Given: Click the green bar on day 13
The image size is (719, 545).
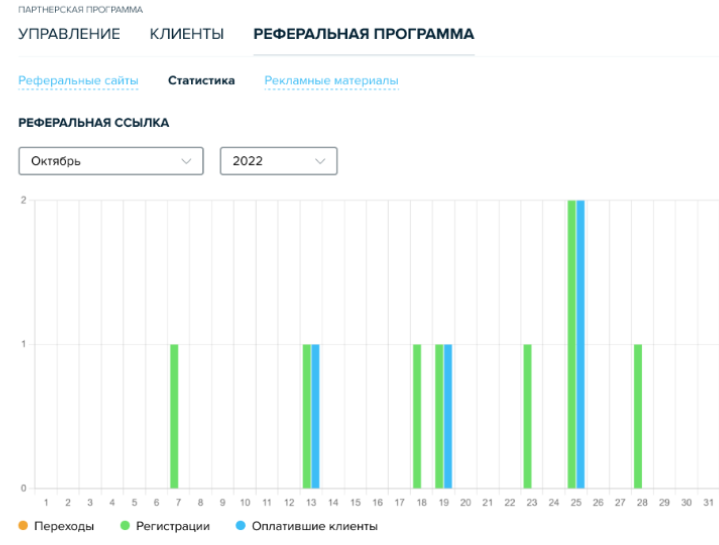Looking at the screenshot, I should tap(307, 416).
